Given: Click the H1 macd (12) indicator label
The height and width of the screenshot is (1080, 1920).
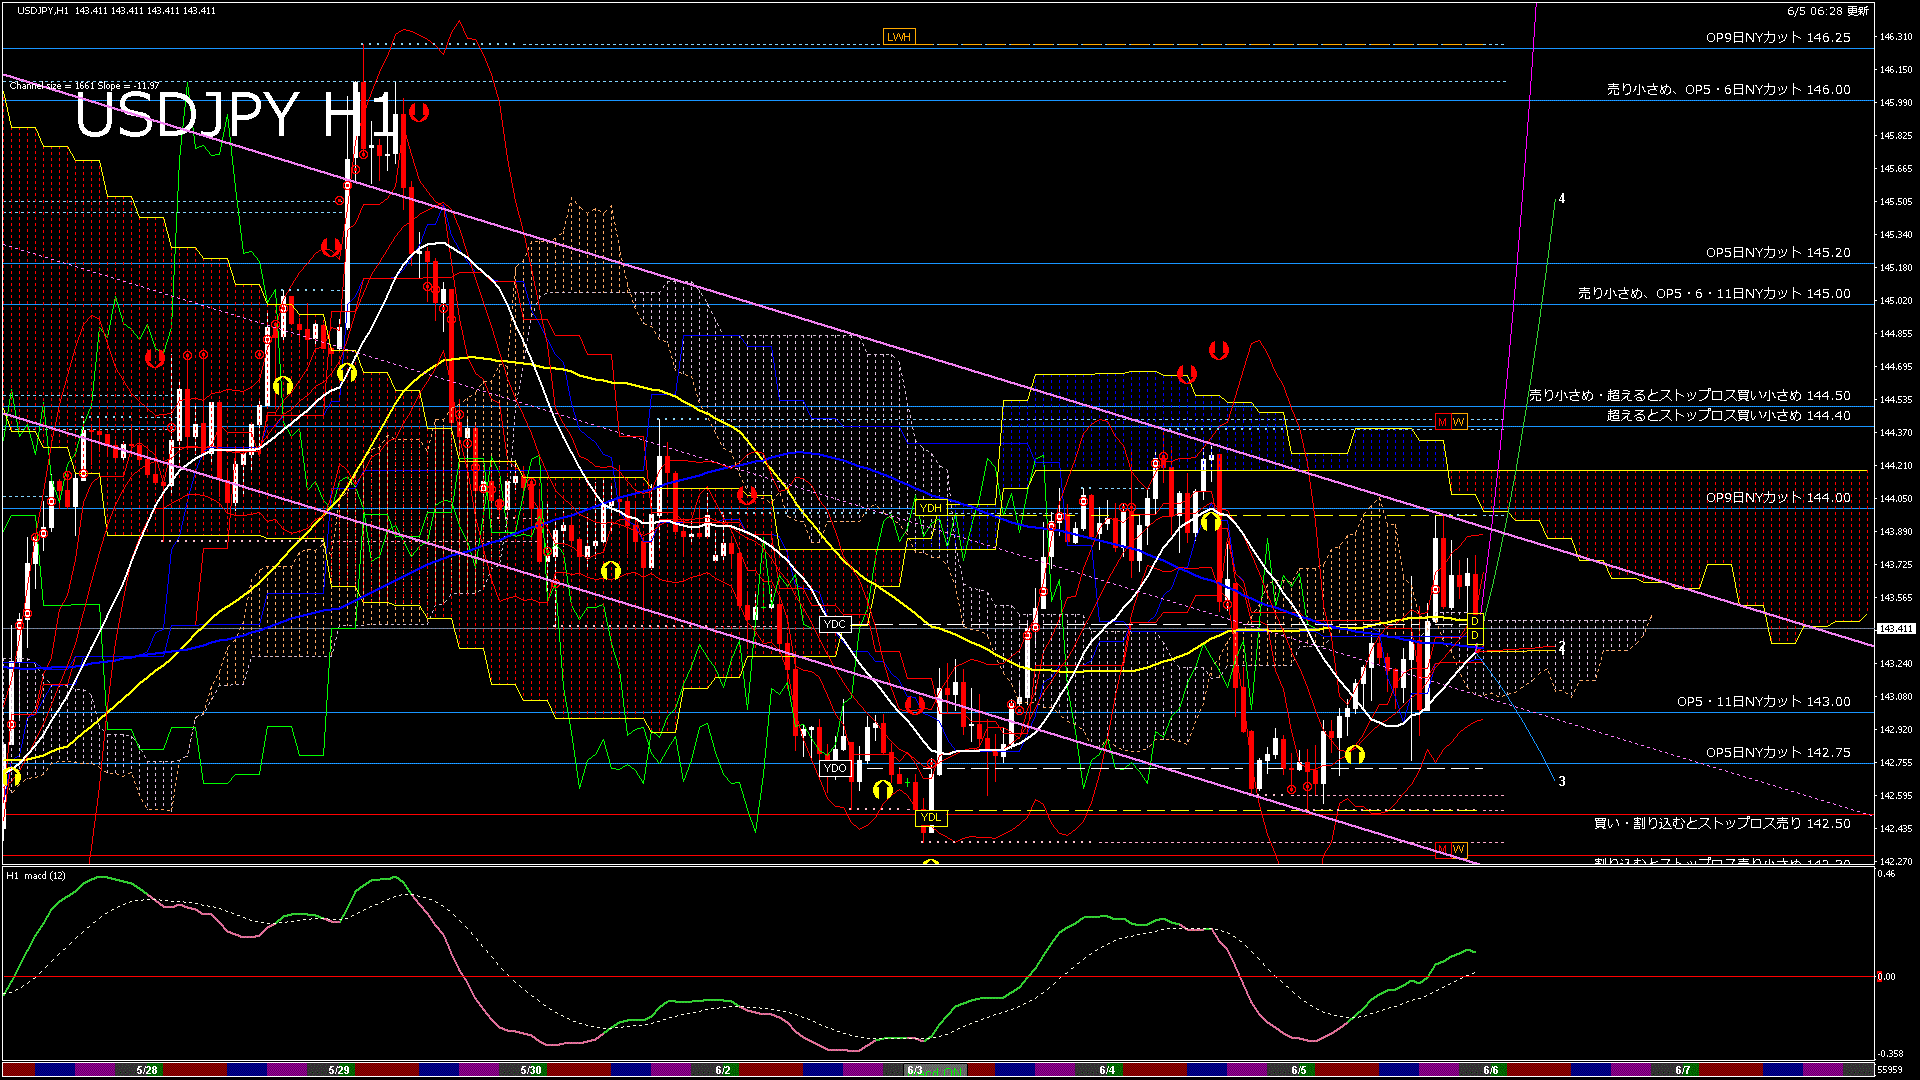Looking at the screenshot, I should click(x=37, y=876).
